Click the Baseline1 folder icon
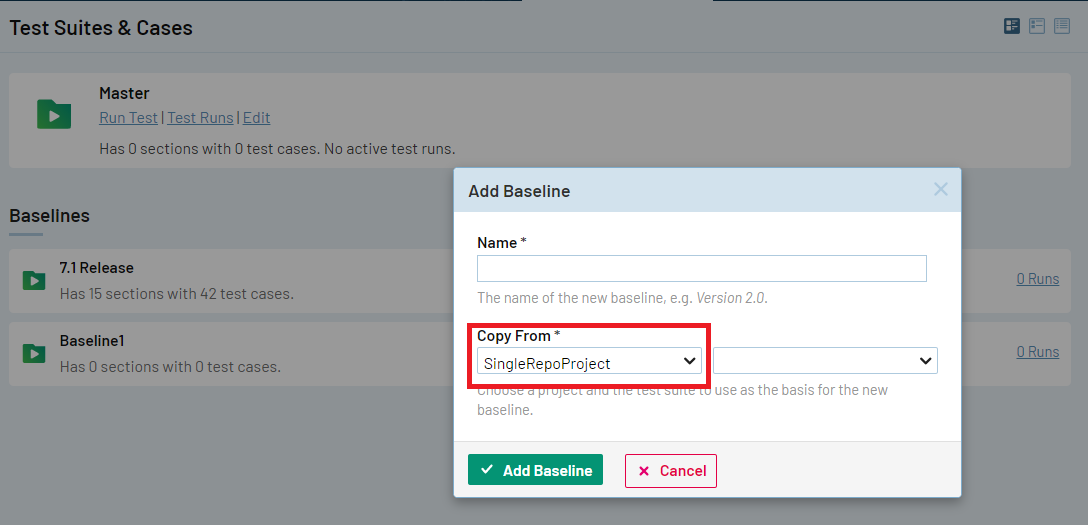1088x525 pixels. (x=34, y=353)
